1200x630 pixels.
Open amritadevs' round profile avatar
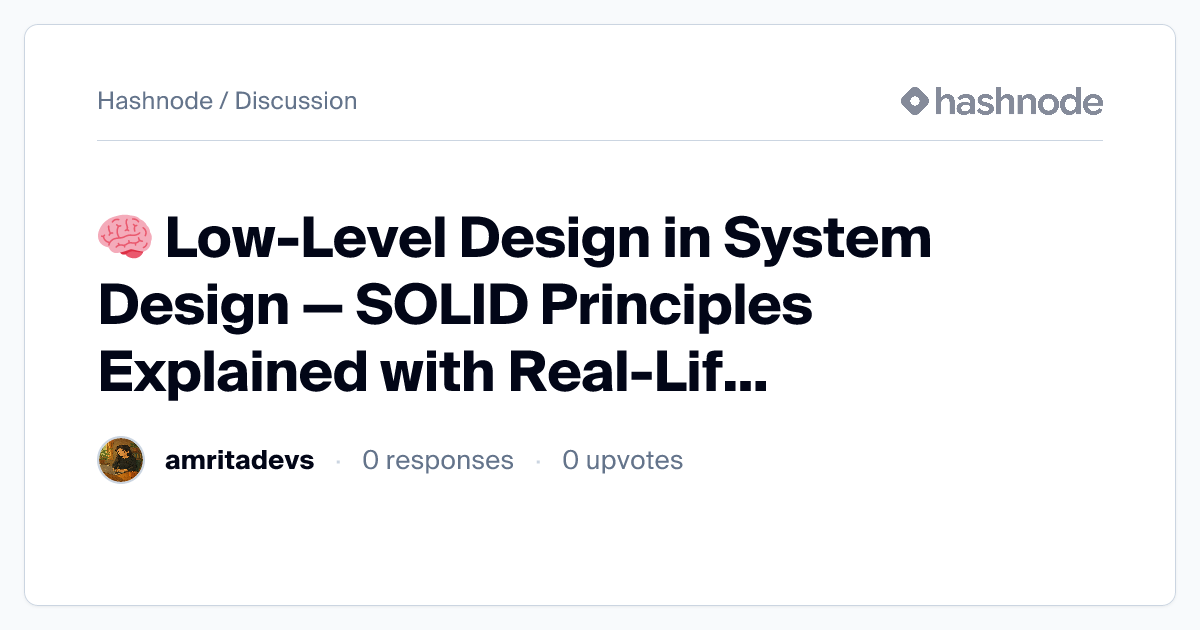click(x=122, y=460)
